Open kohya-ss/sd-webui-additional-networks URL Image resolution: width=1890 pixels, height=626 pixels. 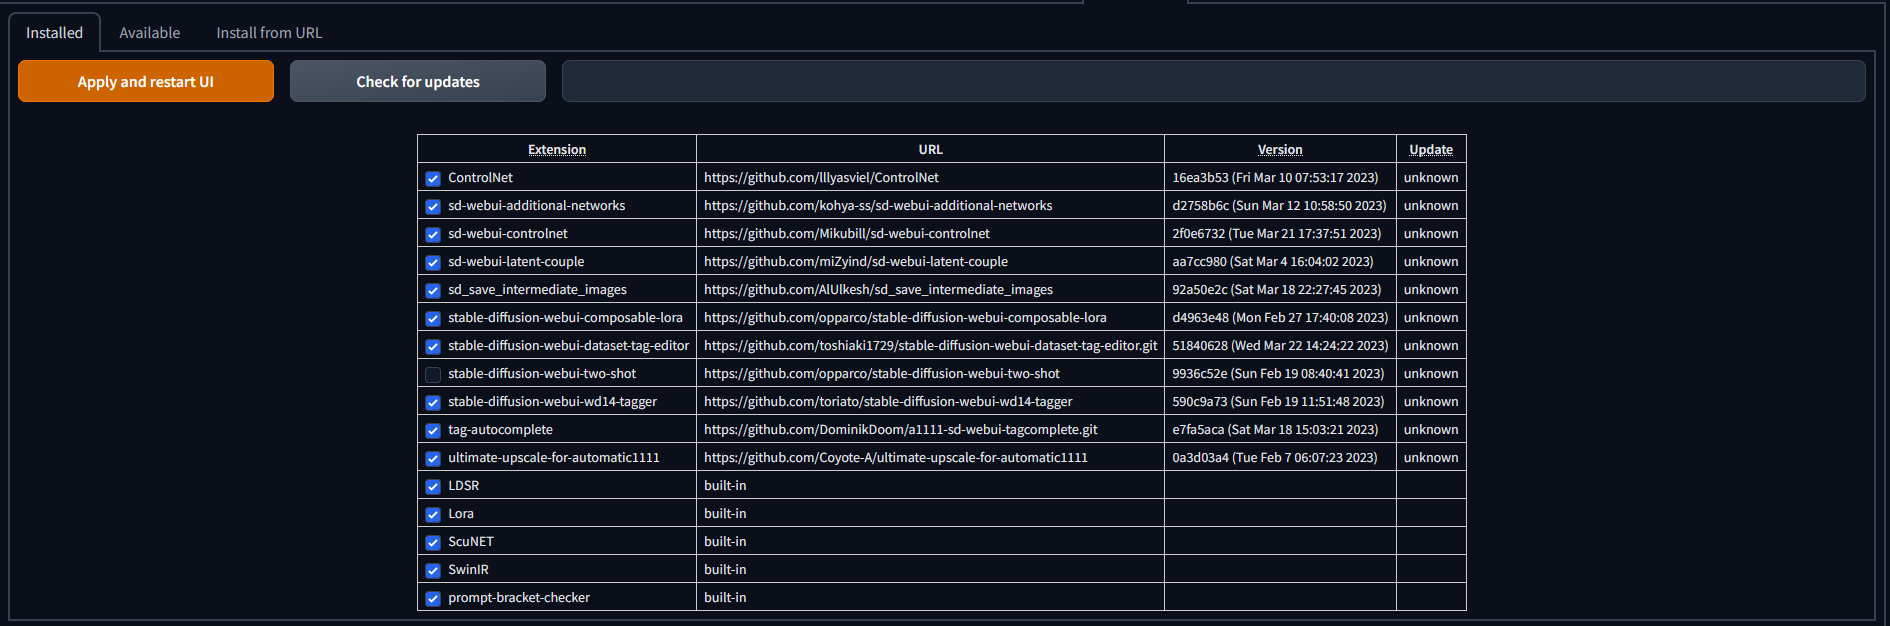[x=878, y=205]
